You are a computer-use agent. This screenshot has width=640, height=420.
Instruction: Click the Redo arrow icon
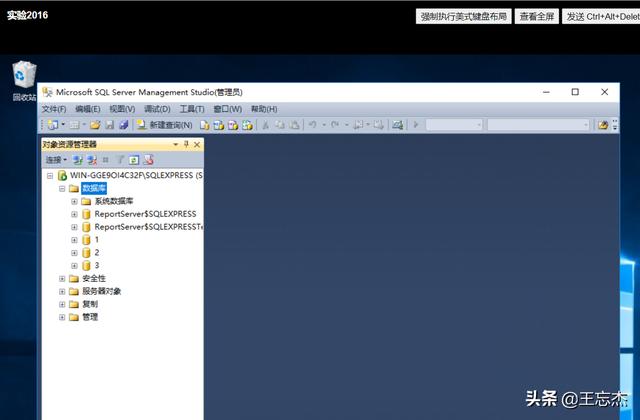(335, 124)
